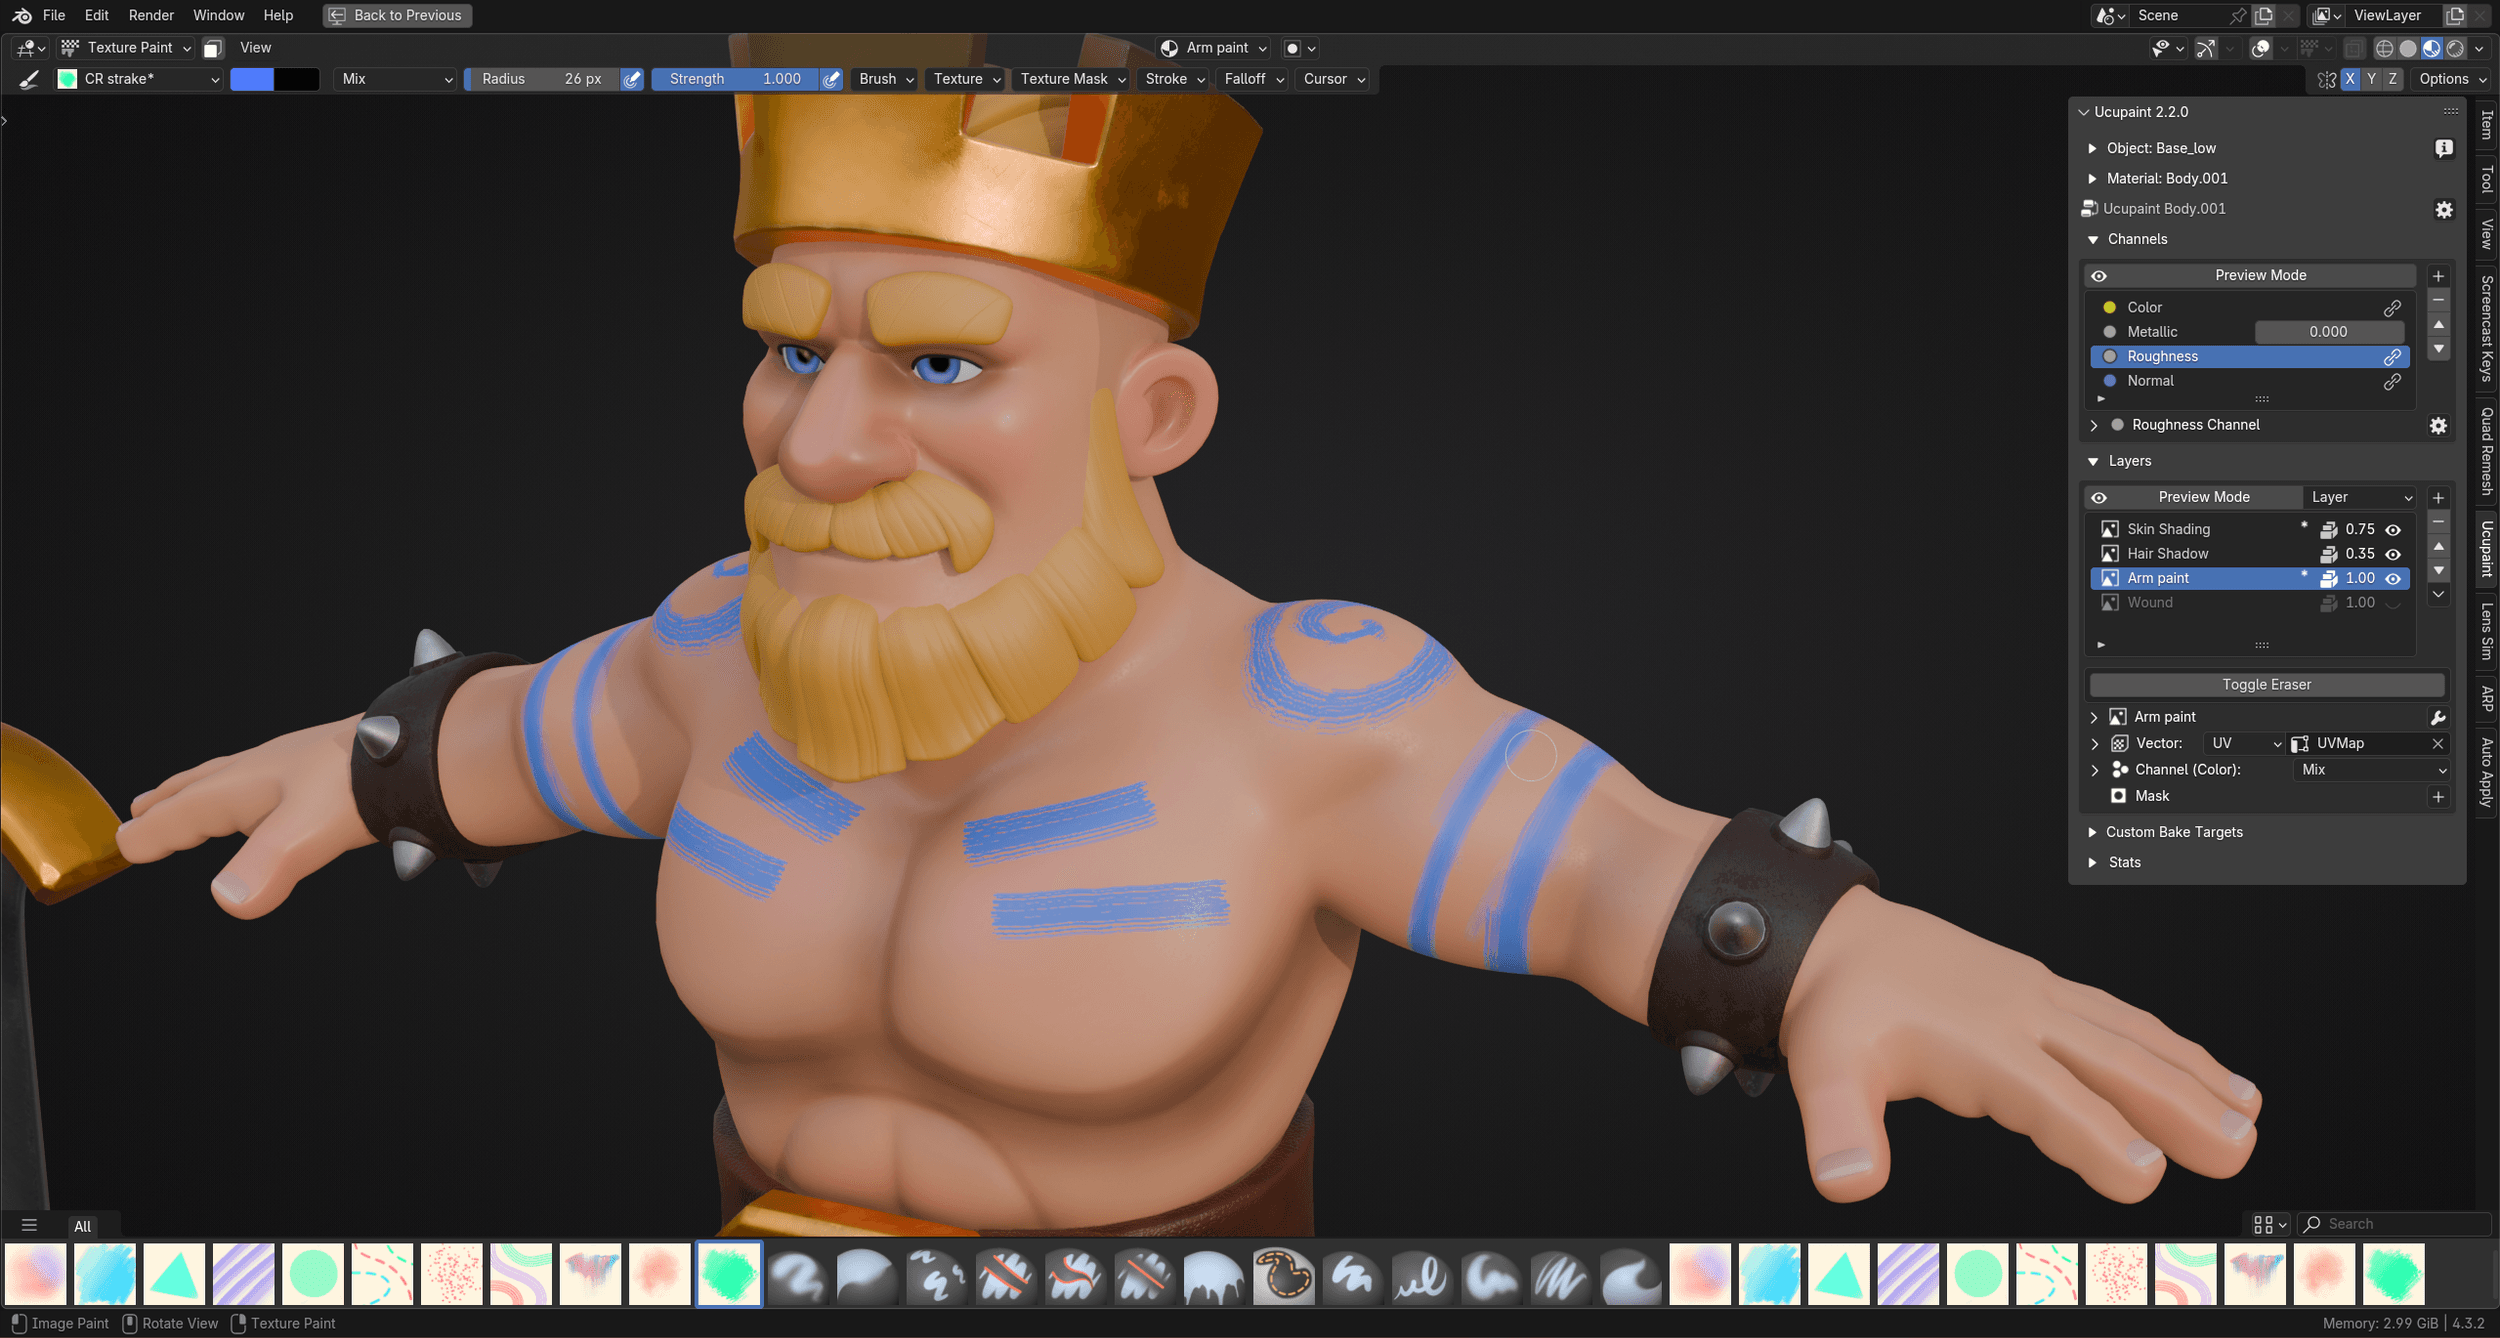
Task: Click the brush tool icon beside CR strake
Action: tap(29, 79)
